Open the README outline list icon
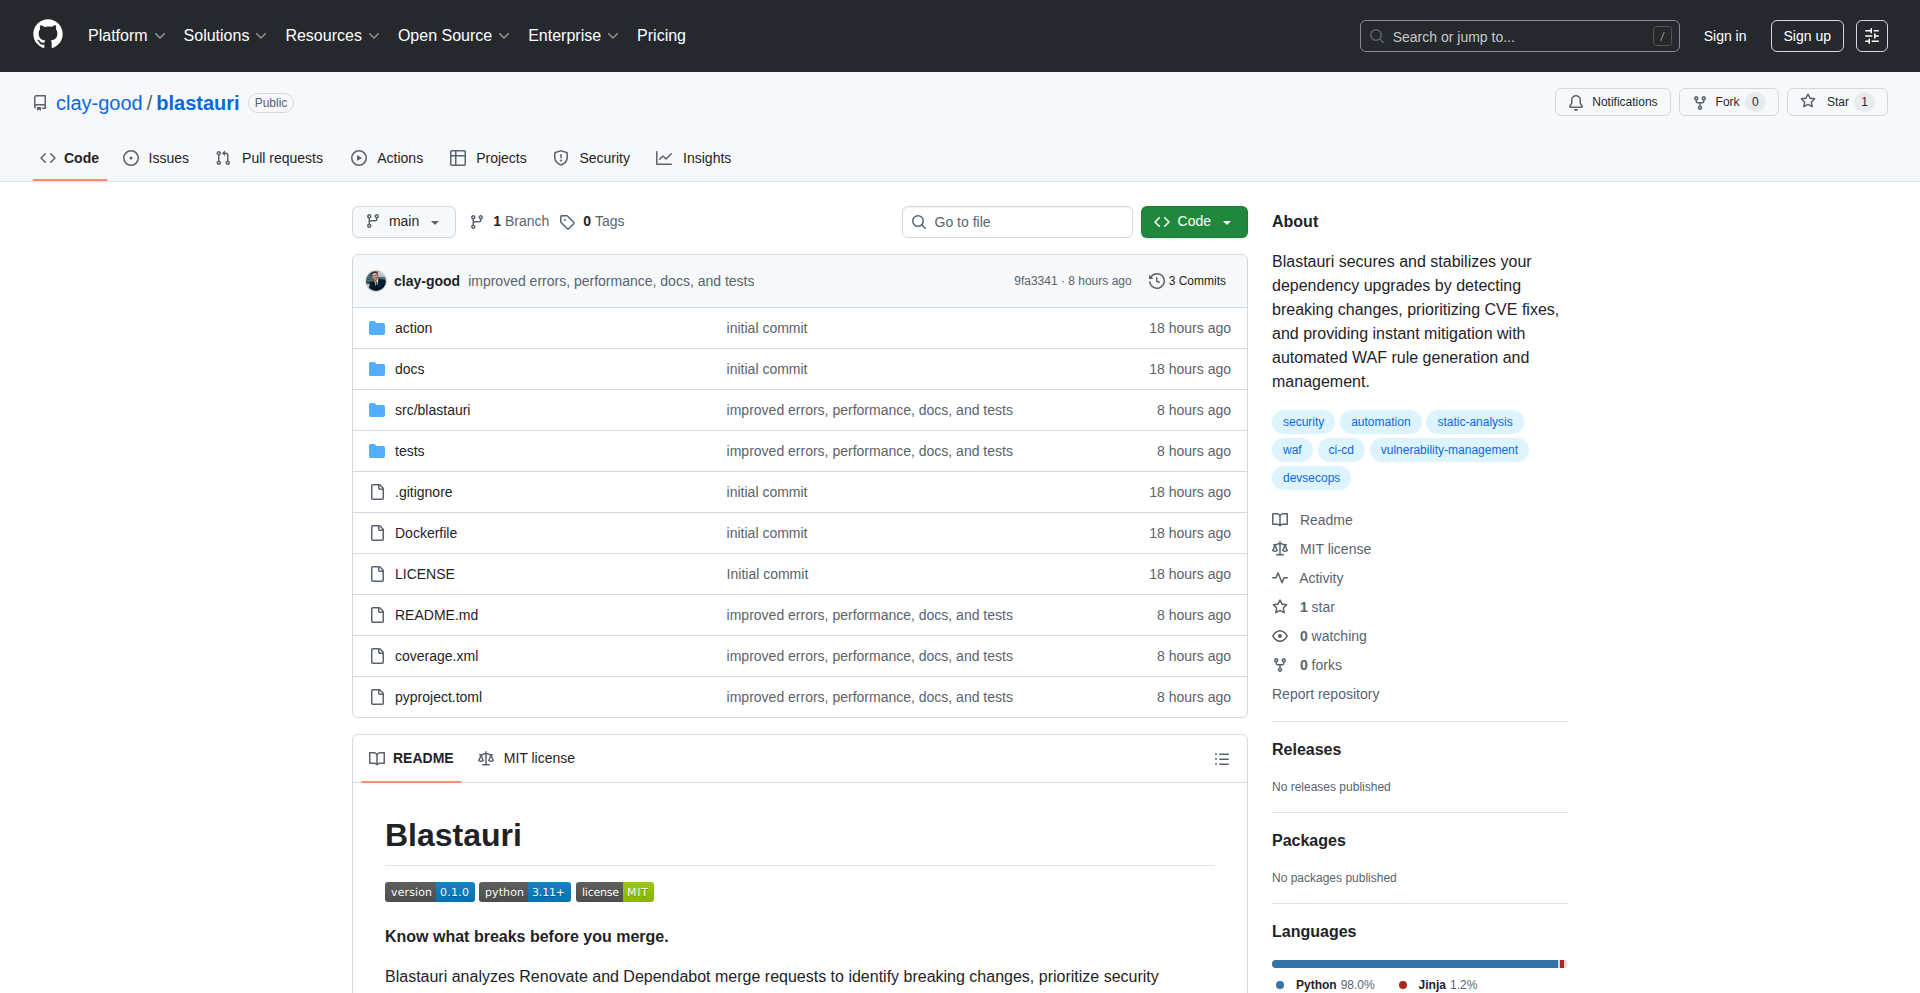The height and width of the screenshot is (993, 1920). [1221, 759]
